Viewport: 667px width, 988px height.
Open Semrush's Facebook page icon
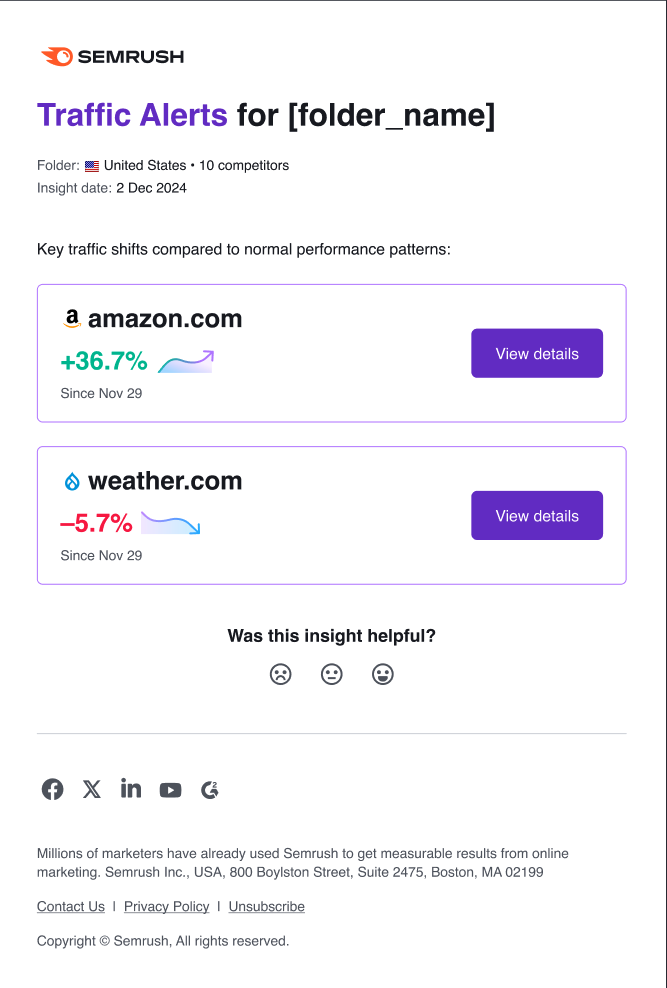tap(51, 789)
